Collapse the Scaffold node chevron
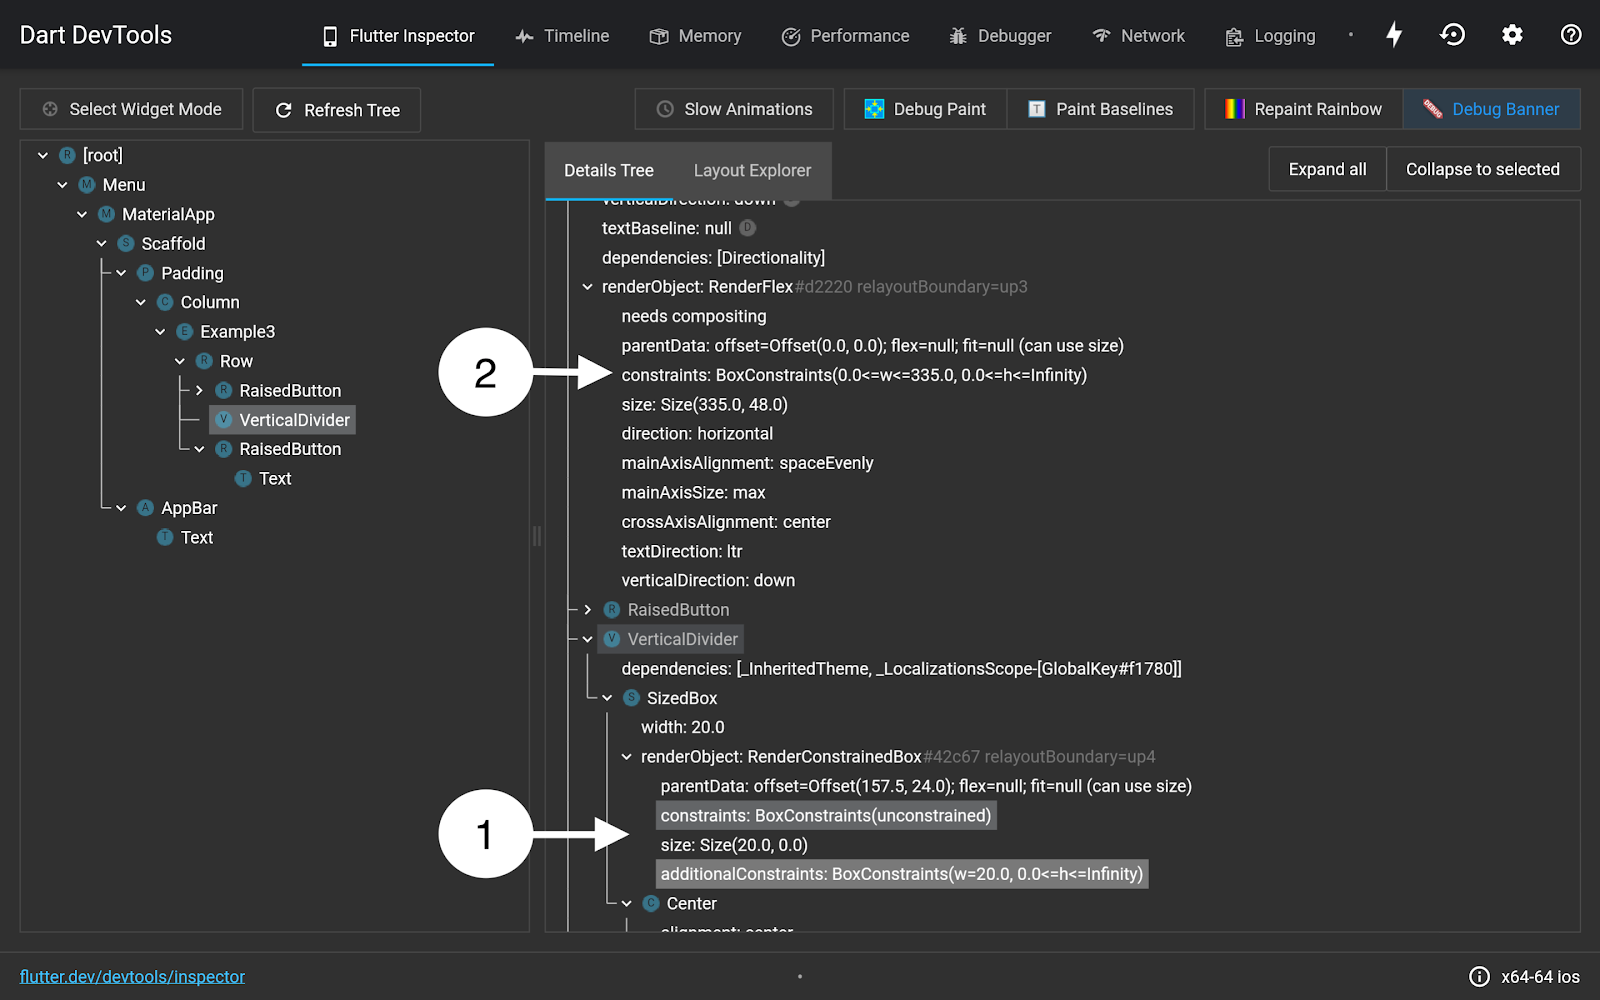 pos(102,243)
